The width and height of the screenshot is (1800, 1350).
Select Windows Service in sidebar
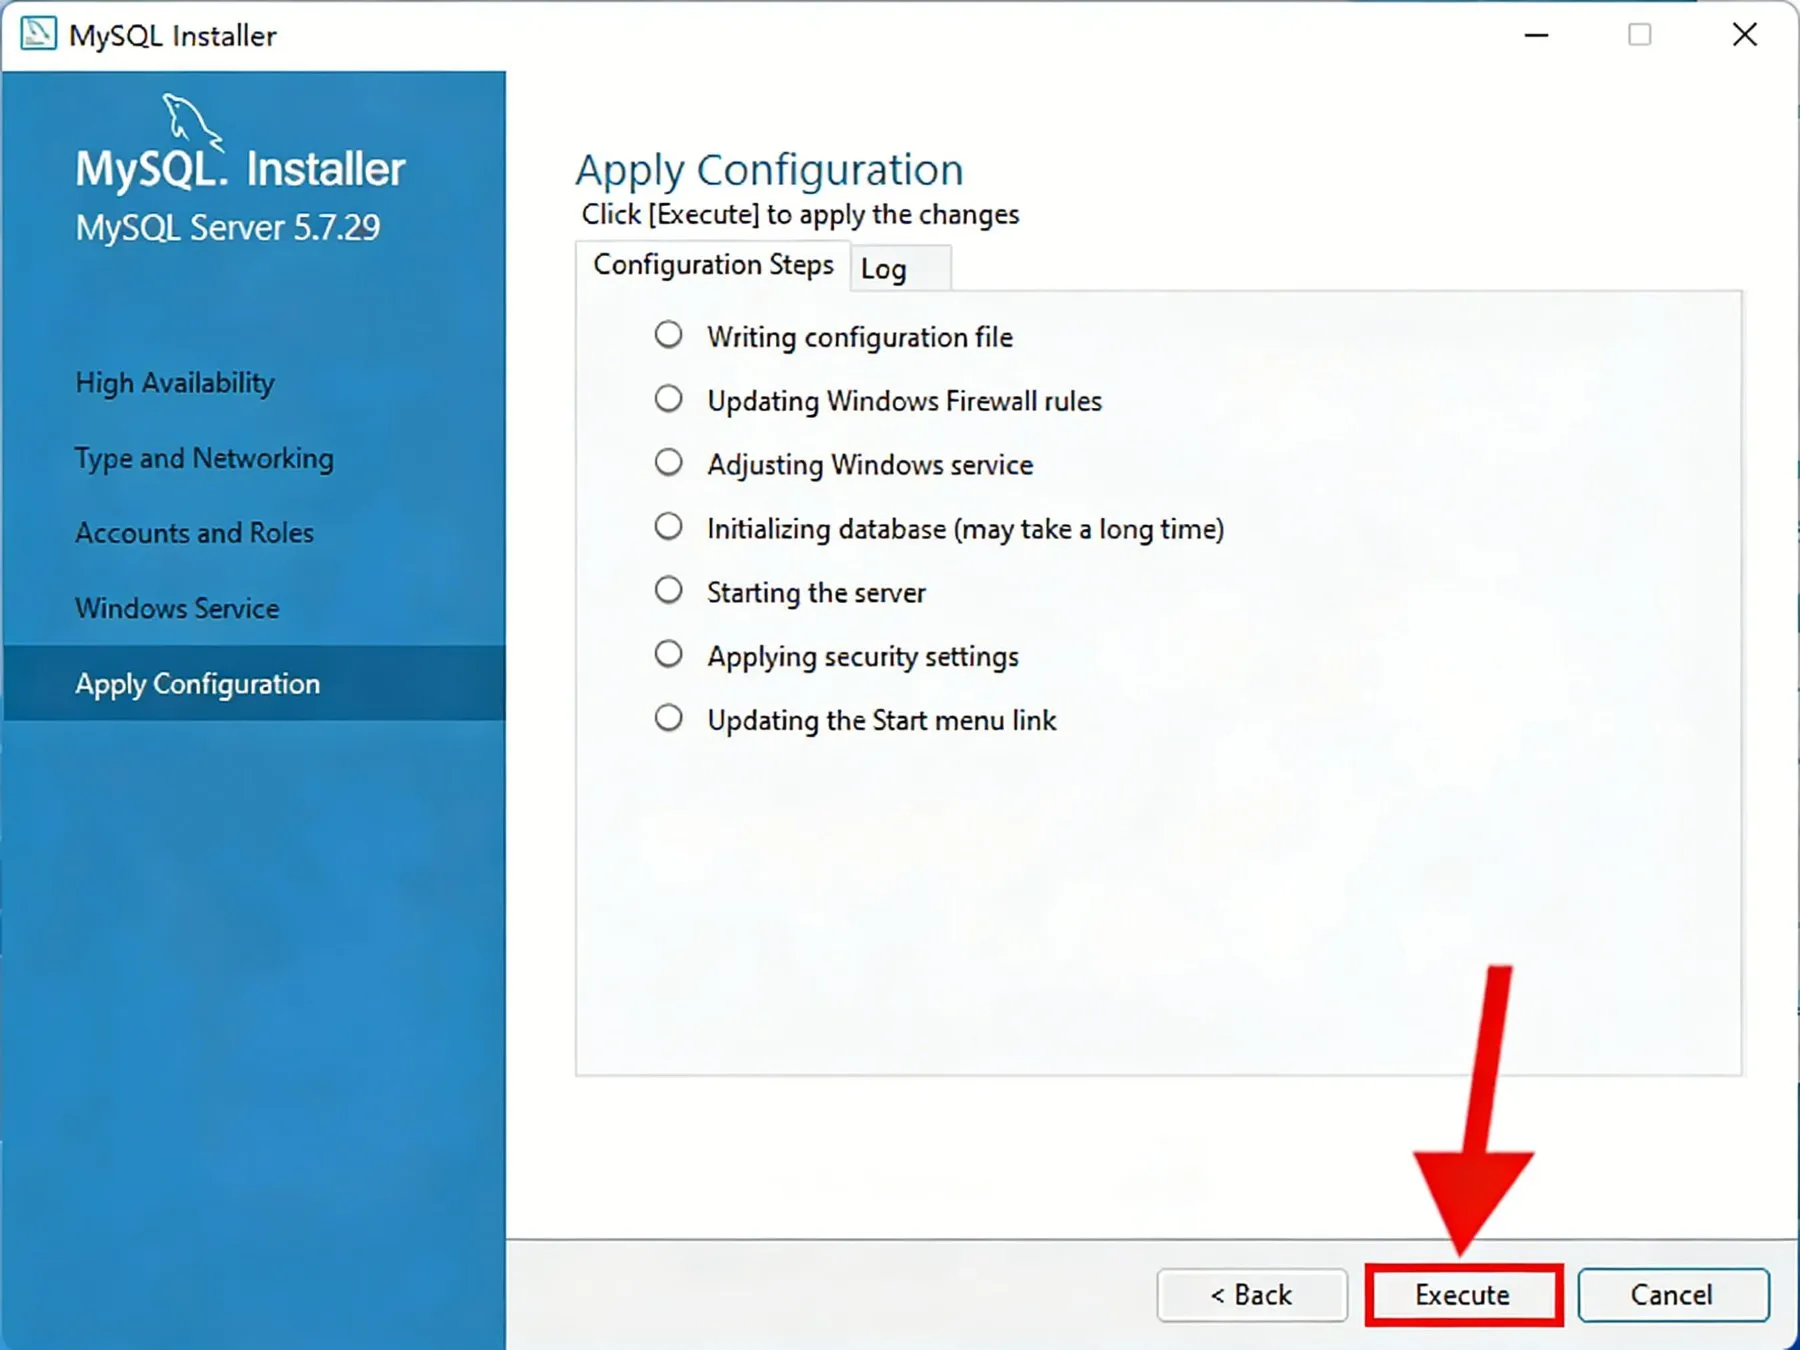click(177, 608)
